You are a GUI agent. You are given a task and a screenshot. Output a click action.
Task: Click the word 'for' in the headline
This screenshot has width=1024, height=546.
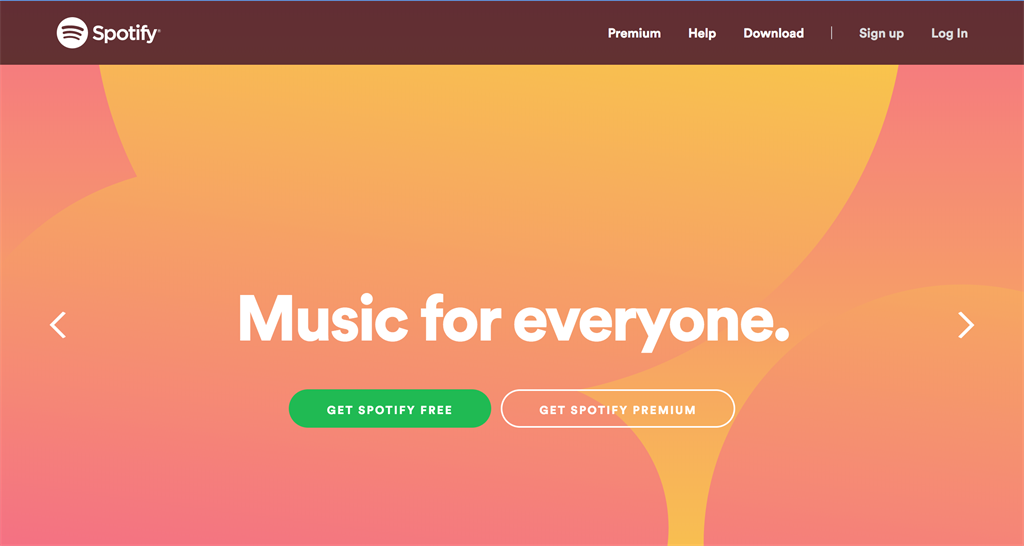point(461,318)
